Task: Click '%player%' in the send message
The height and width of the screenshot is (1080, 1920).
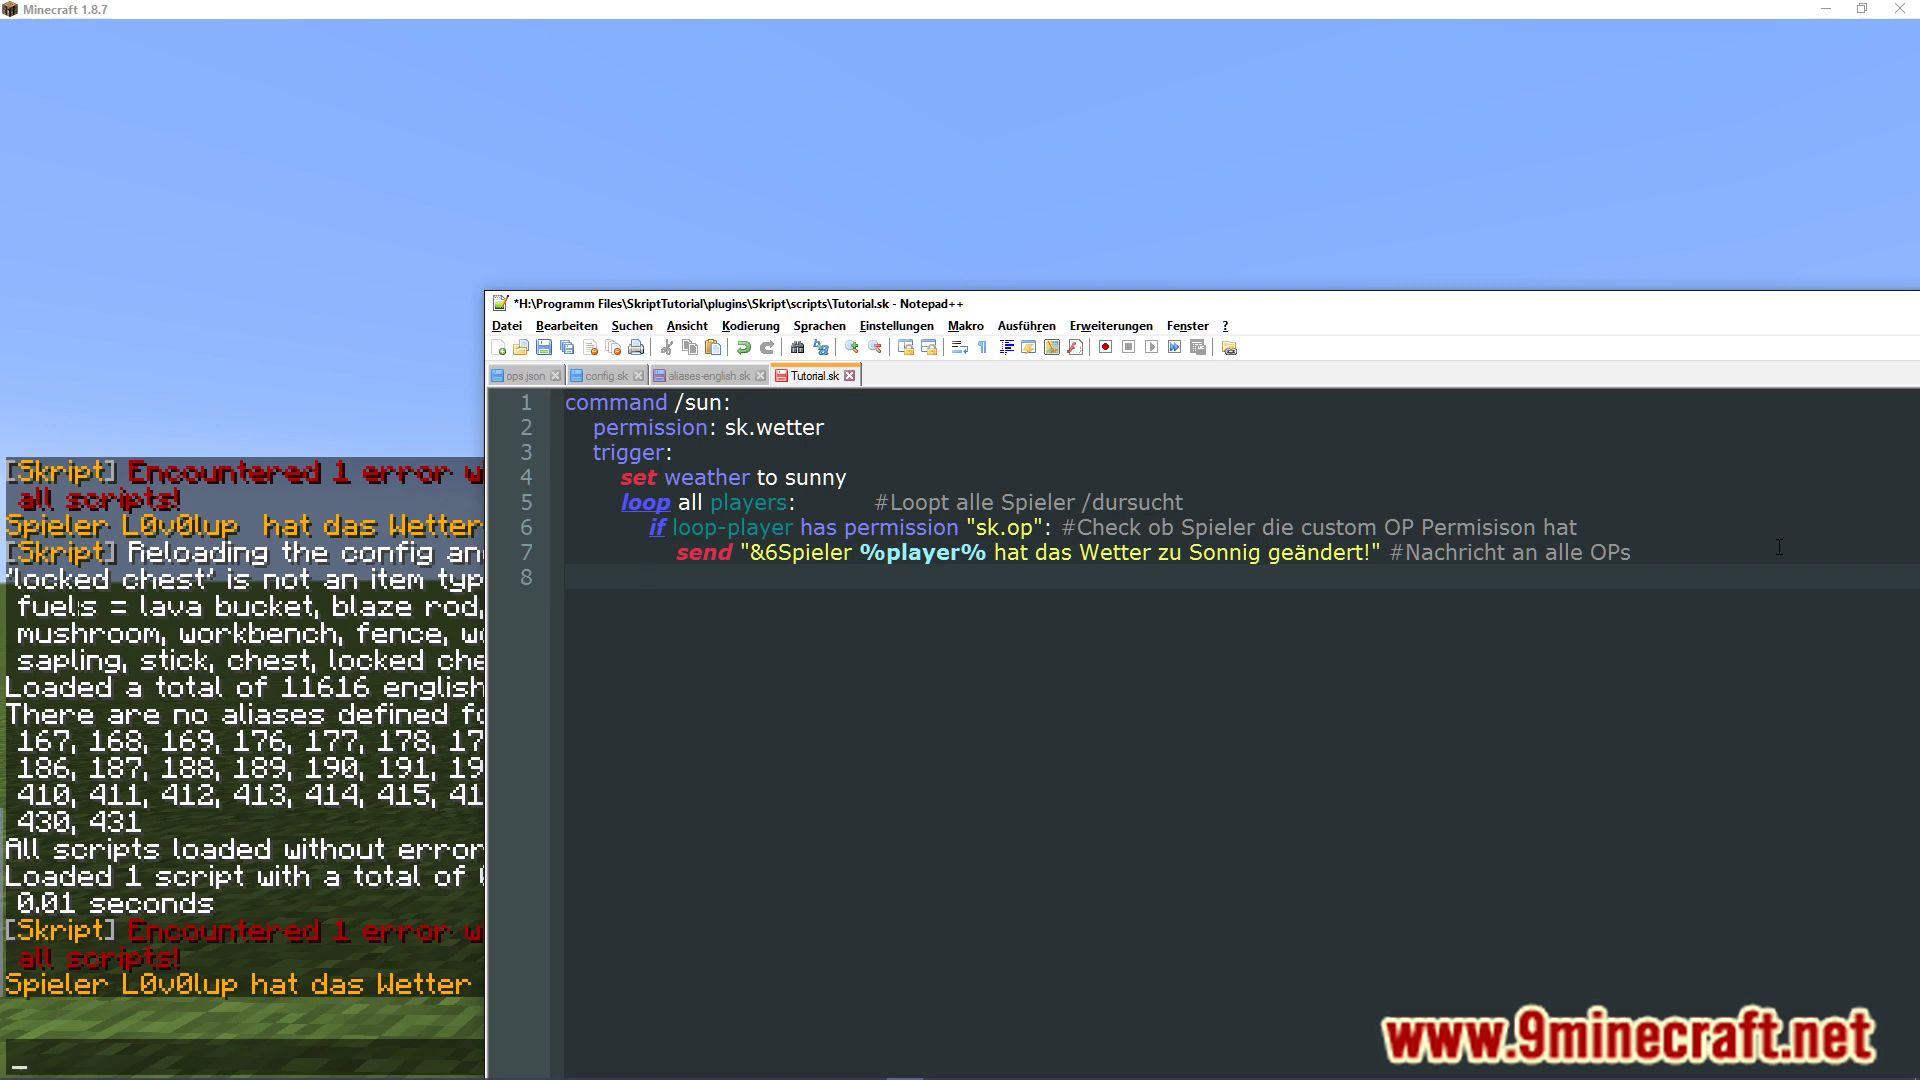Action: tap(923, 553)
